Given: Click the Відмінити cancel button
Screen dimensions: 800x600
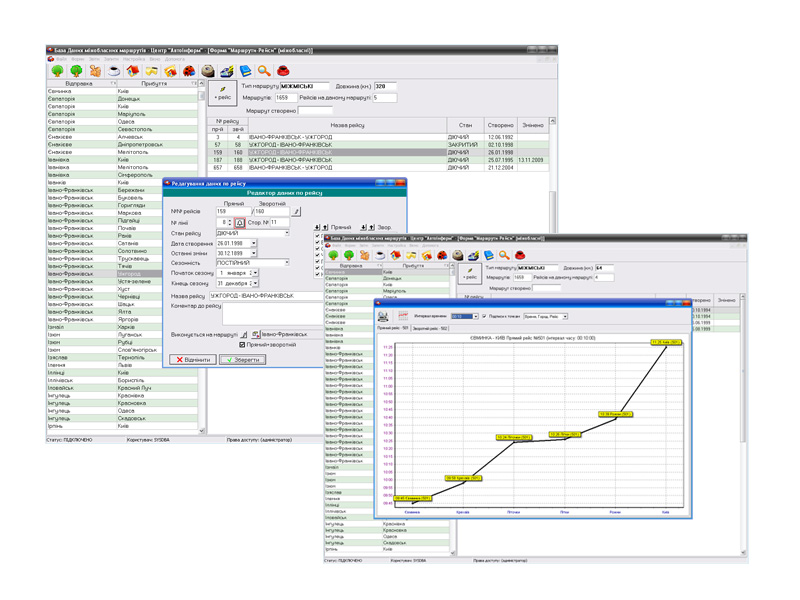Looking at the screenshot, I should pos(192,359).
